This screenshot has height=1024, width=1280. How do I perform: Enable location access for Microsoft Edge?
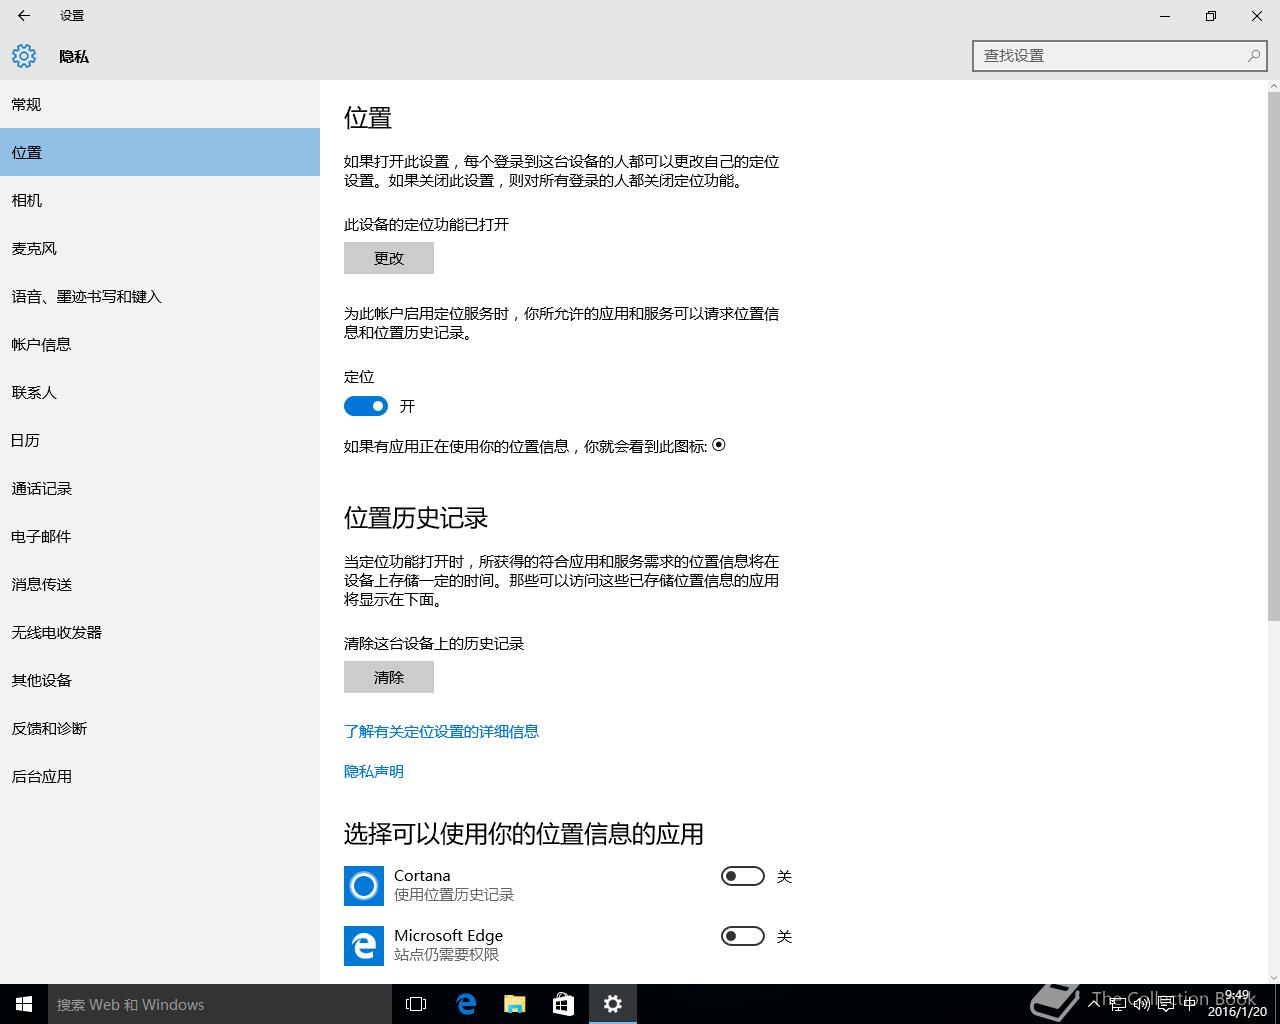742,936
